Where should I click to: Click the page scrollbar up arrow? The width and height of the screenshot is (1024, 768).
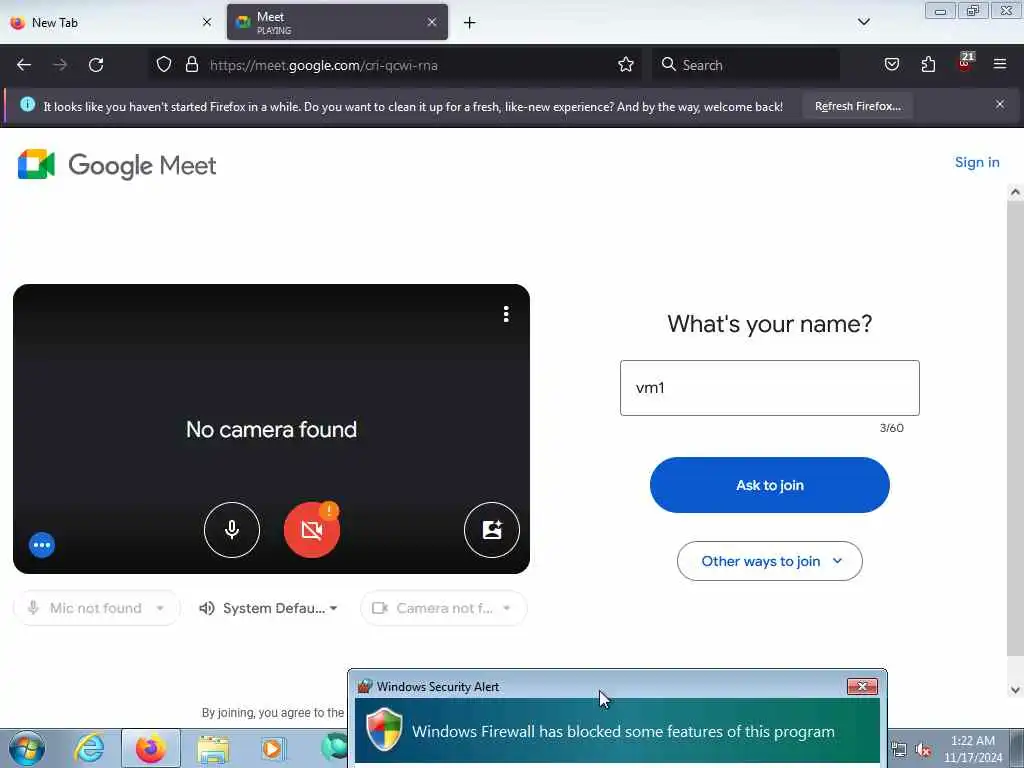pyautogui.click(x=1015, y=192)
